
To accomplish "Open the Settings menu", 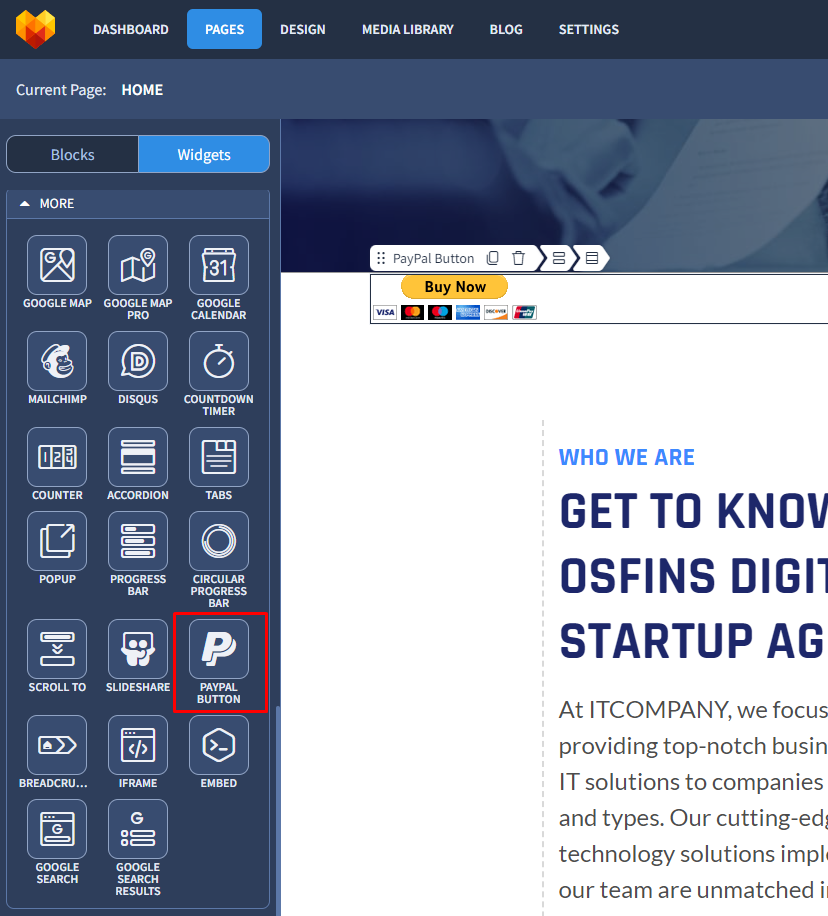I will [x=588, y=29].
